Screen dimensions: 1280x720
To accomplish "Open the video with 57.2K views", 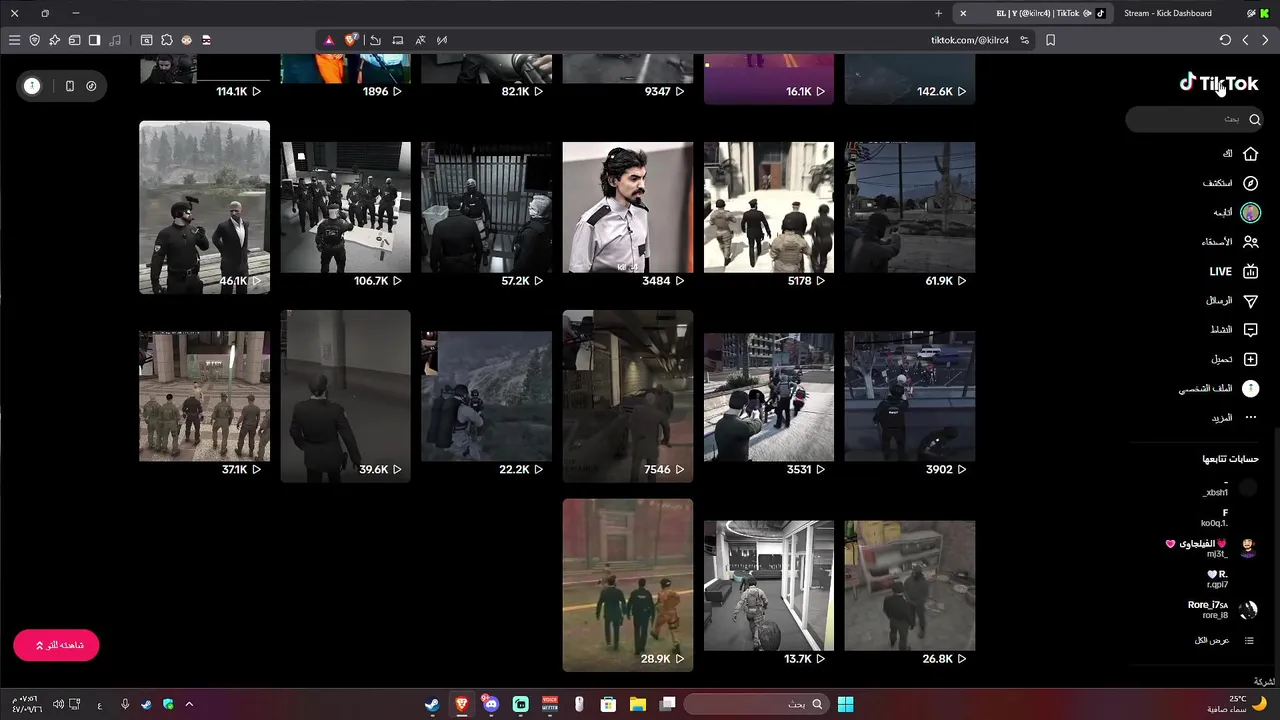I will pyautogui.click(x=486, y=207).
